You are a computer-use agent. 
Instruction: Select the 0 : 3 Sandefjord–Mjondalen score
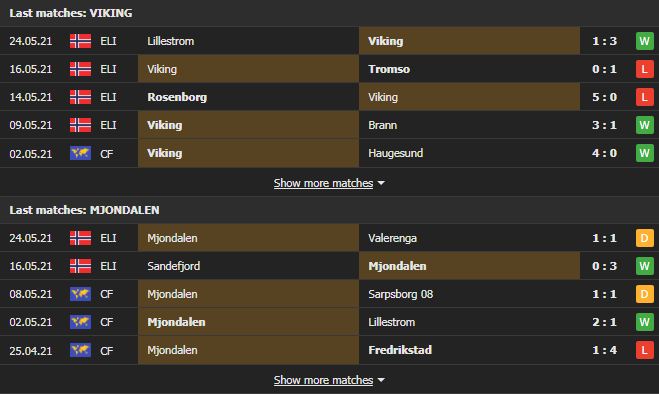coord(604,266)
